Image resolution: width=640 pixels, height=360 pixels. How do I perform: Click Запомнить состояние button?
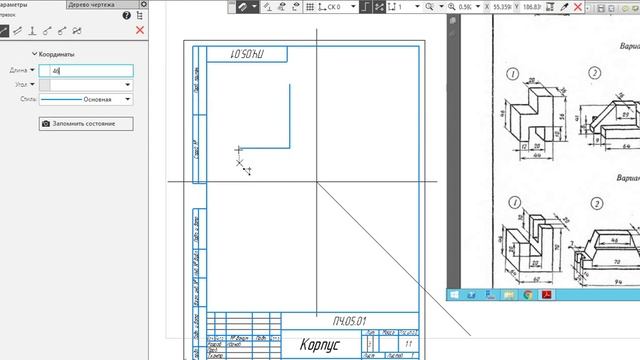86,124
